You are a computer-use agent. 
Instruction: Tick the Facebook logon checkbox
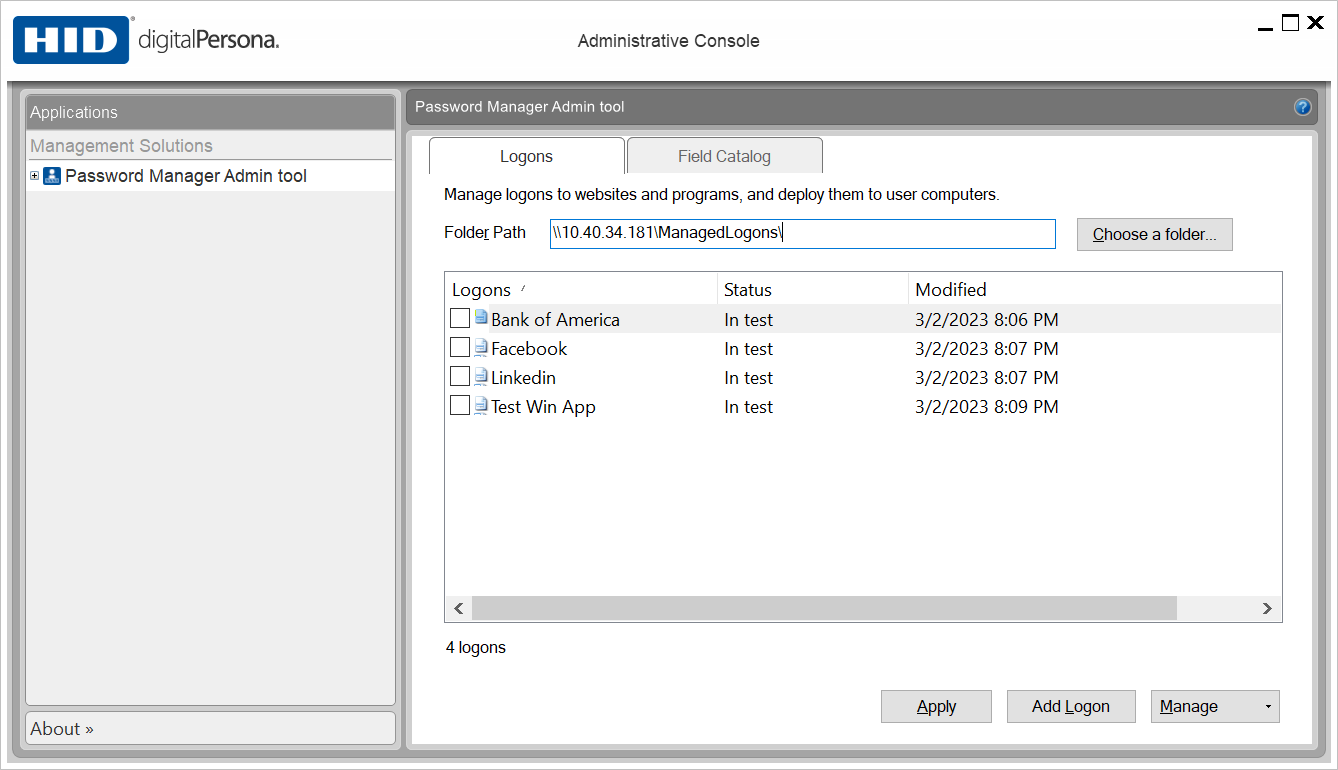tap(460, 348)
